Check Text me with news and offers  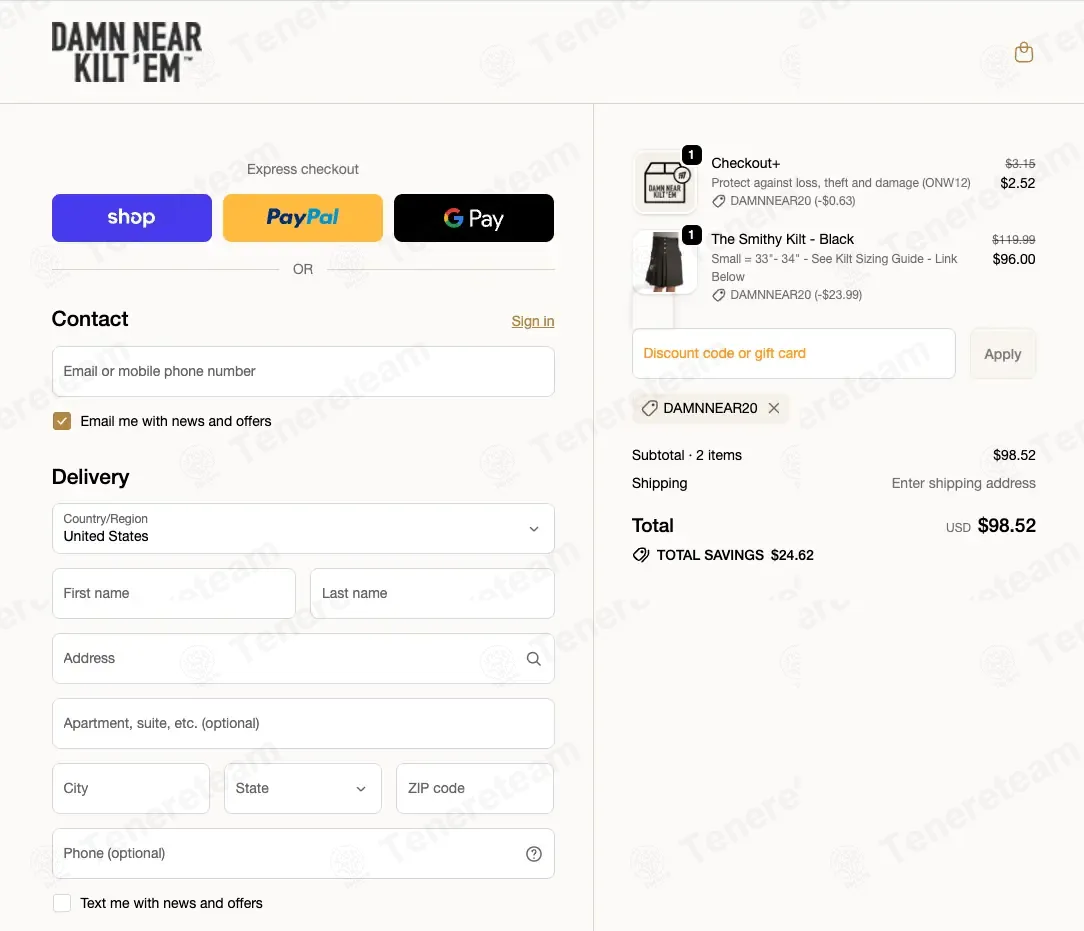(62, 903)
